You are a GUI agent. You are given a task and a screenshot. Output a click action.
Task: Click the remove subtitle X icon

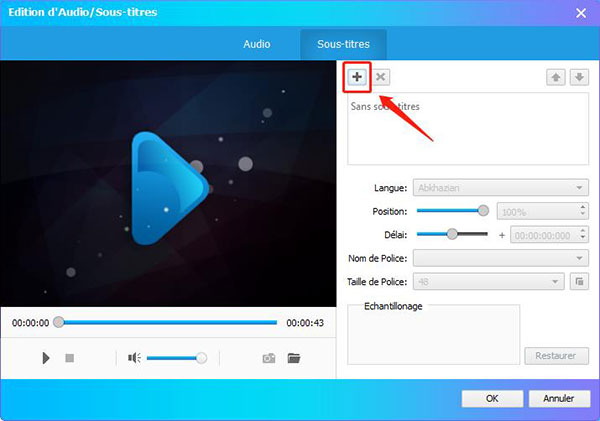coord(381,77)
